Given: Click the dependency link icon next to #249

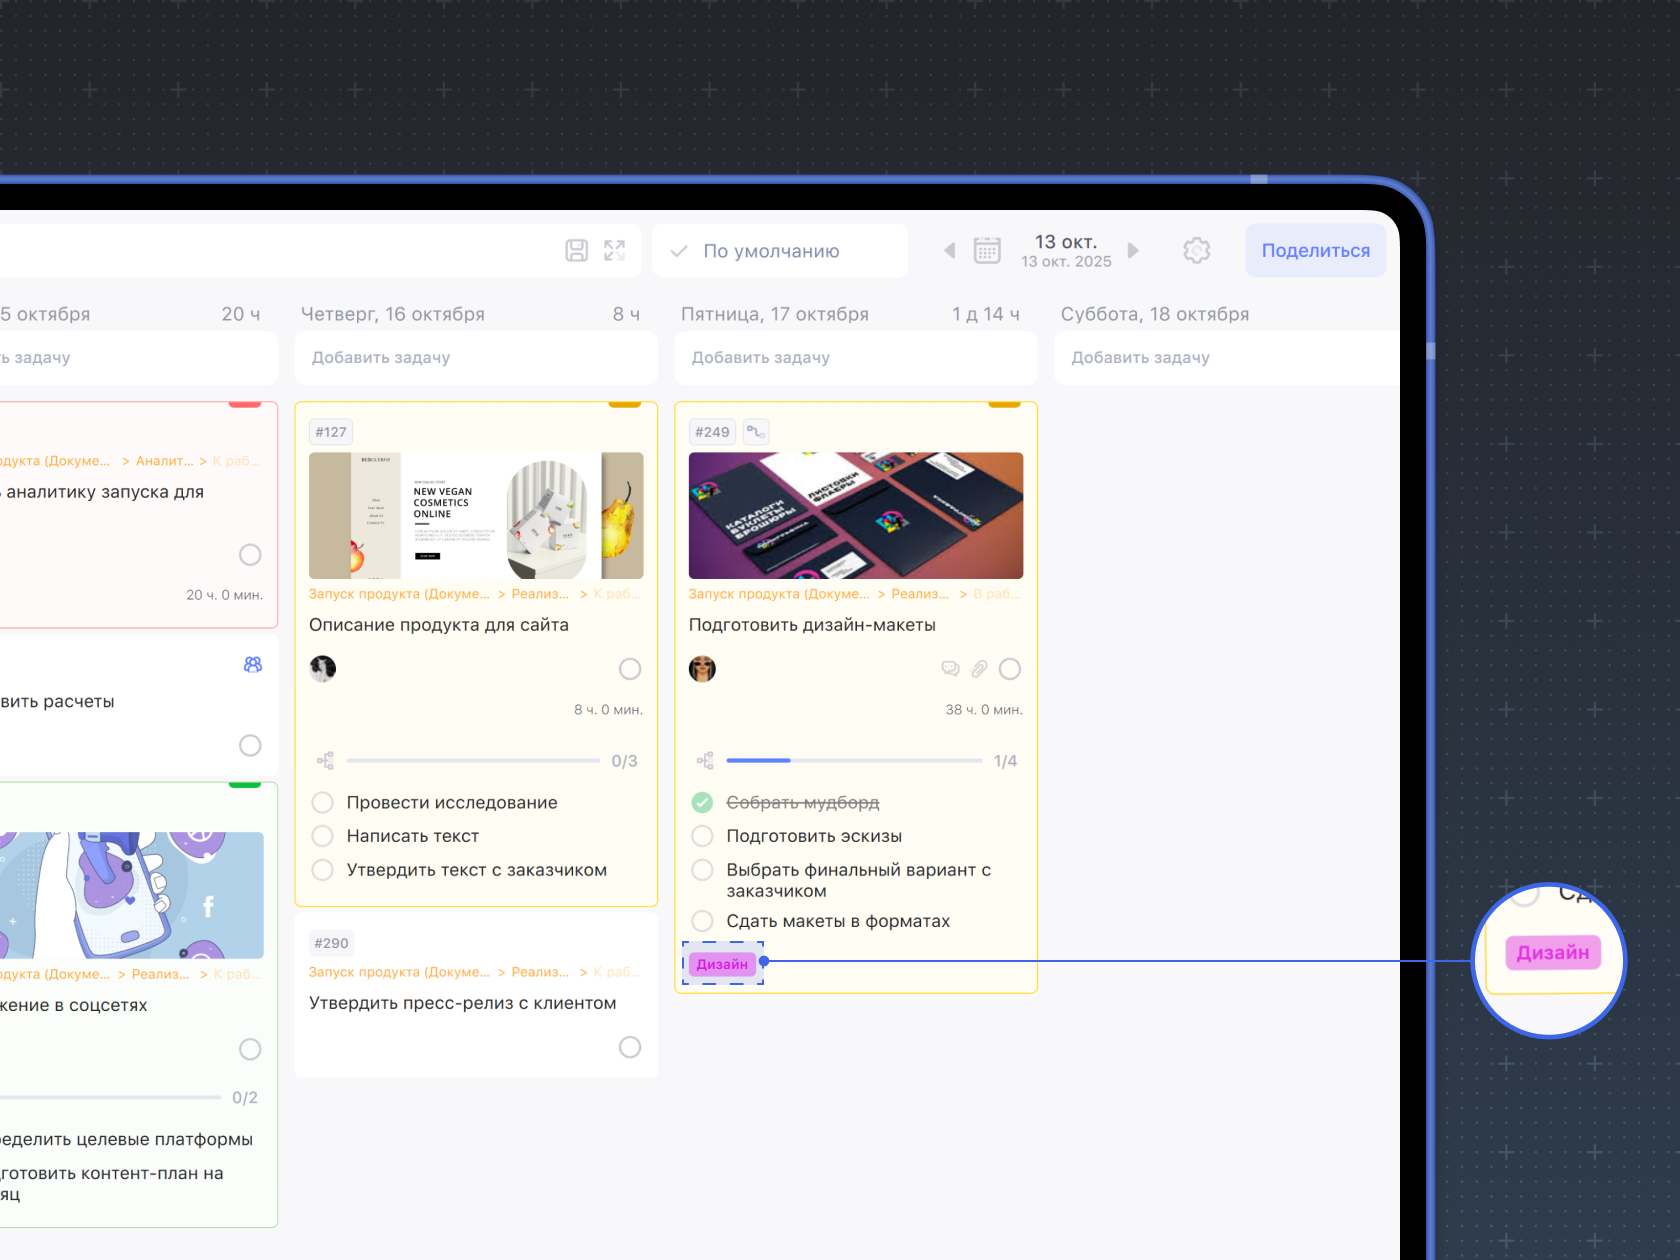Looking at the screenshot, I should click(x=756, y=432).
